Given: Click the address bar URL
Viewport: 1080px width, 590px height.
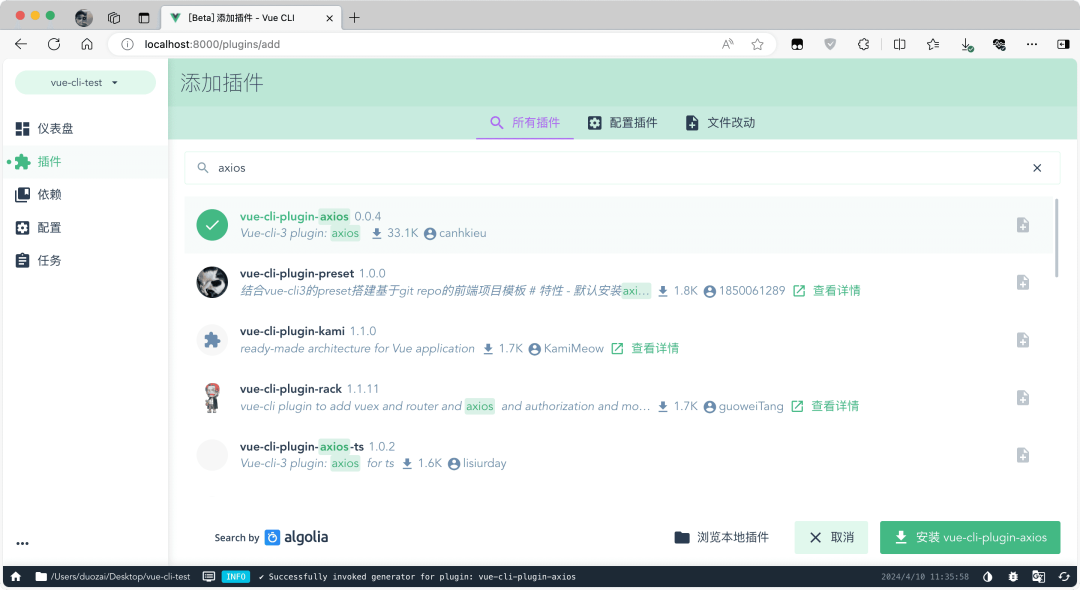Looking at the screenshot, I should [x=212, y=44].
